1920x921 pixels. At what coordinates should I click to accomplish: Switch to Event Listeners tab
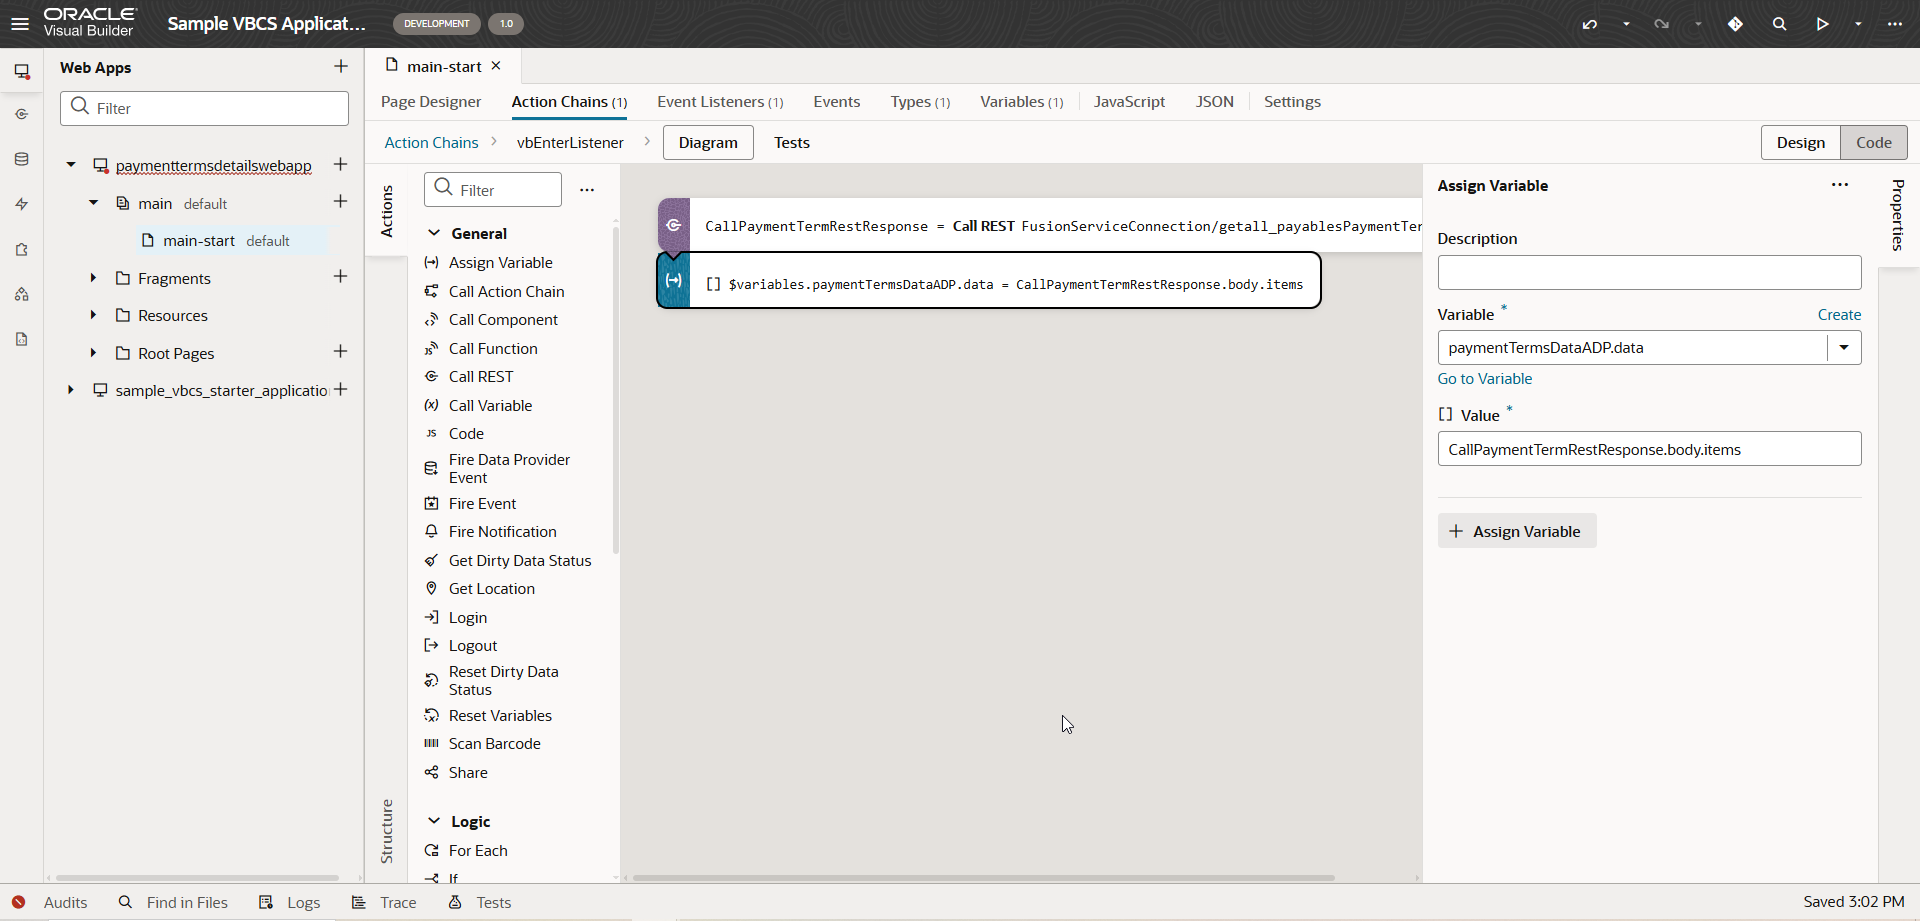pyautogui.click(x=720, y=102)
